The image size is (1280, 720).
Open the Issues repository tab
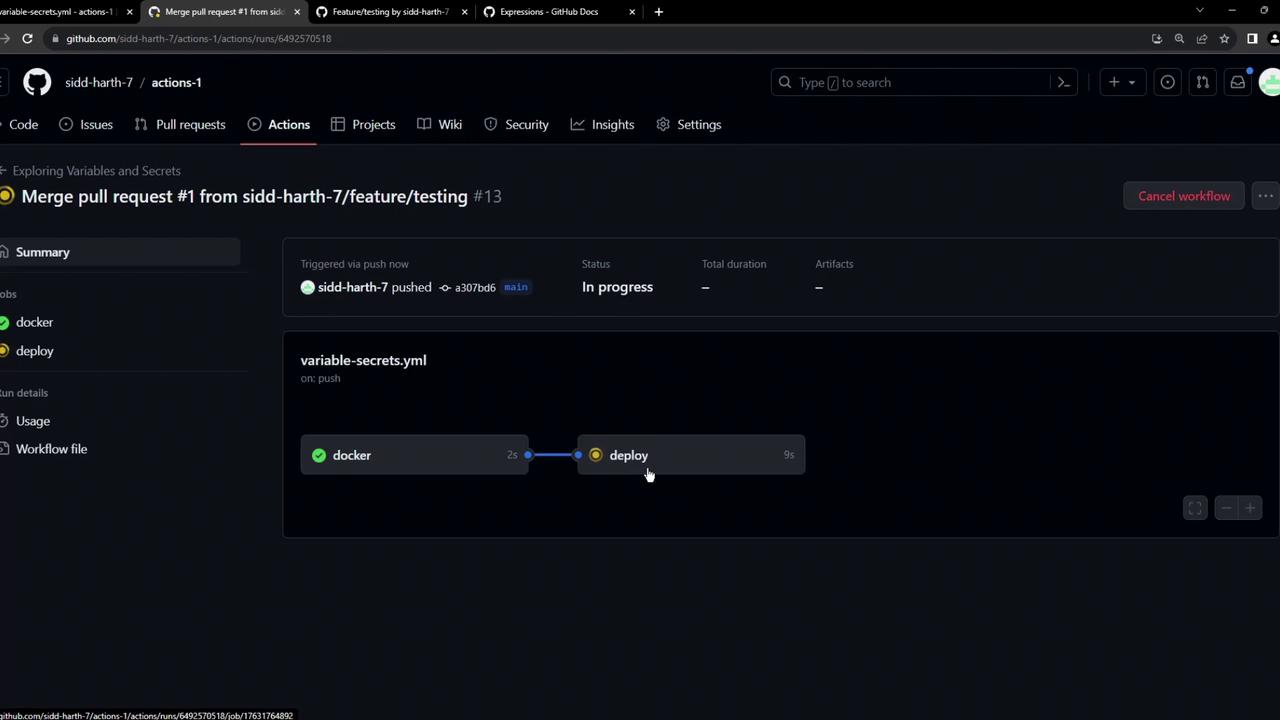(x=86, y=124)
